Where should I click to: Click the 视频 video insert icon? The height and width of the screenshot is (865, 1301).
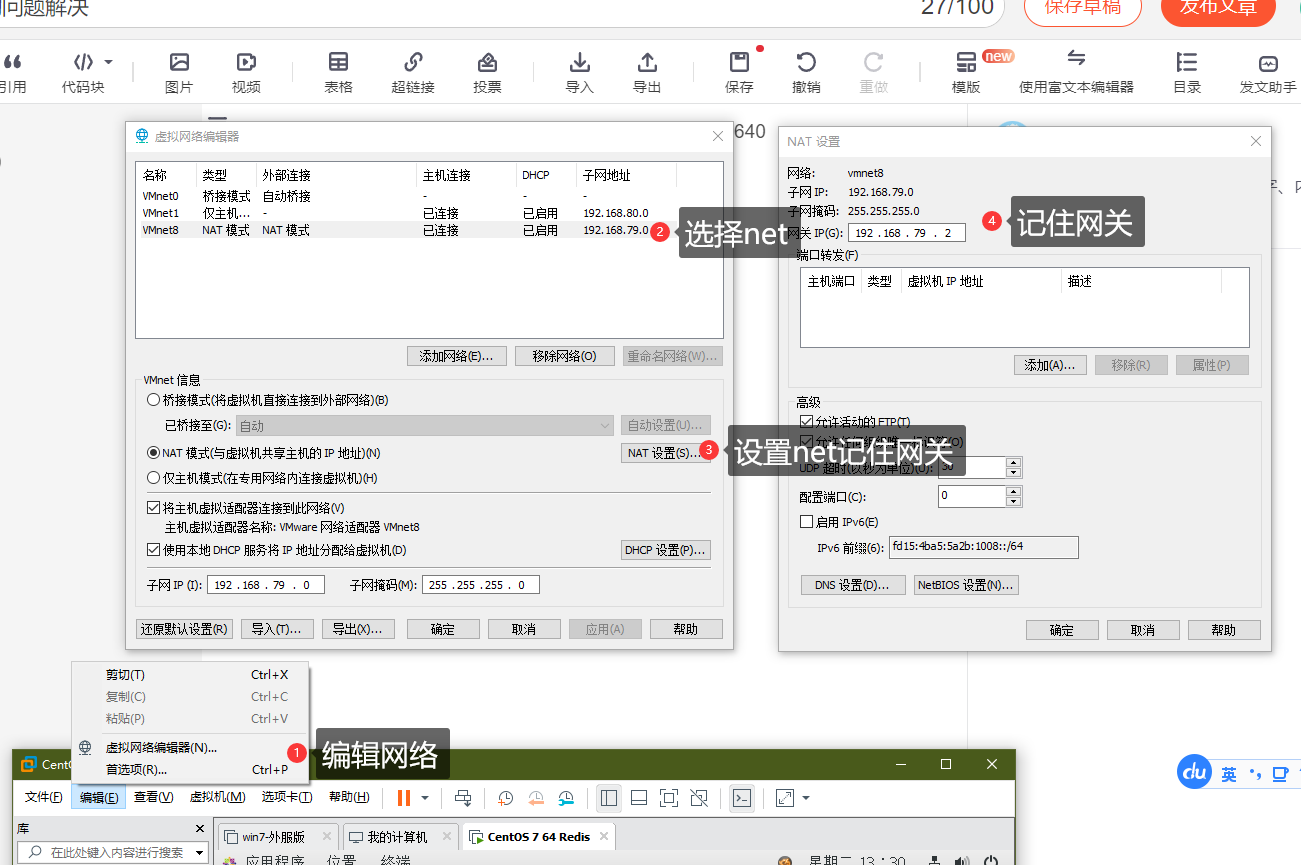[x=246, y=62]
